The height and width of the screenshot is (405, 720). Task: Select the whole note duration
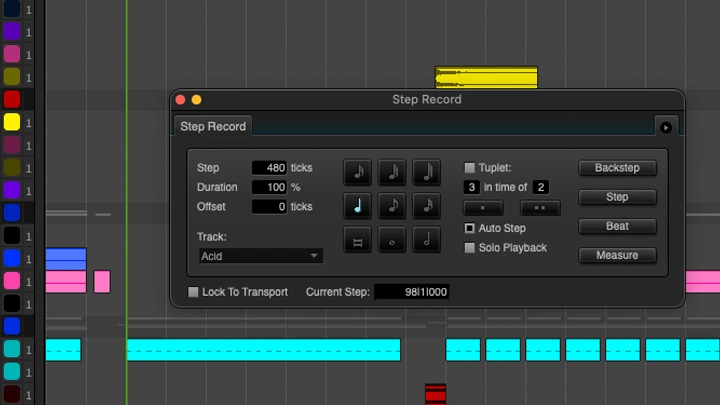[x=392, y=239]
